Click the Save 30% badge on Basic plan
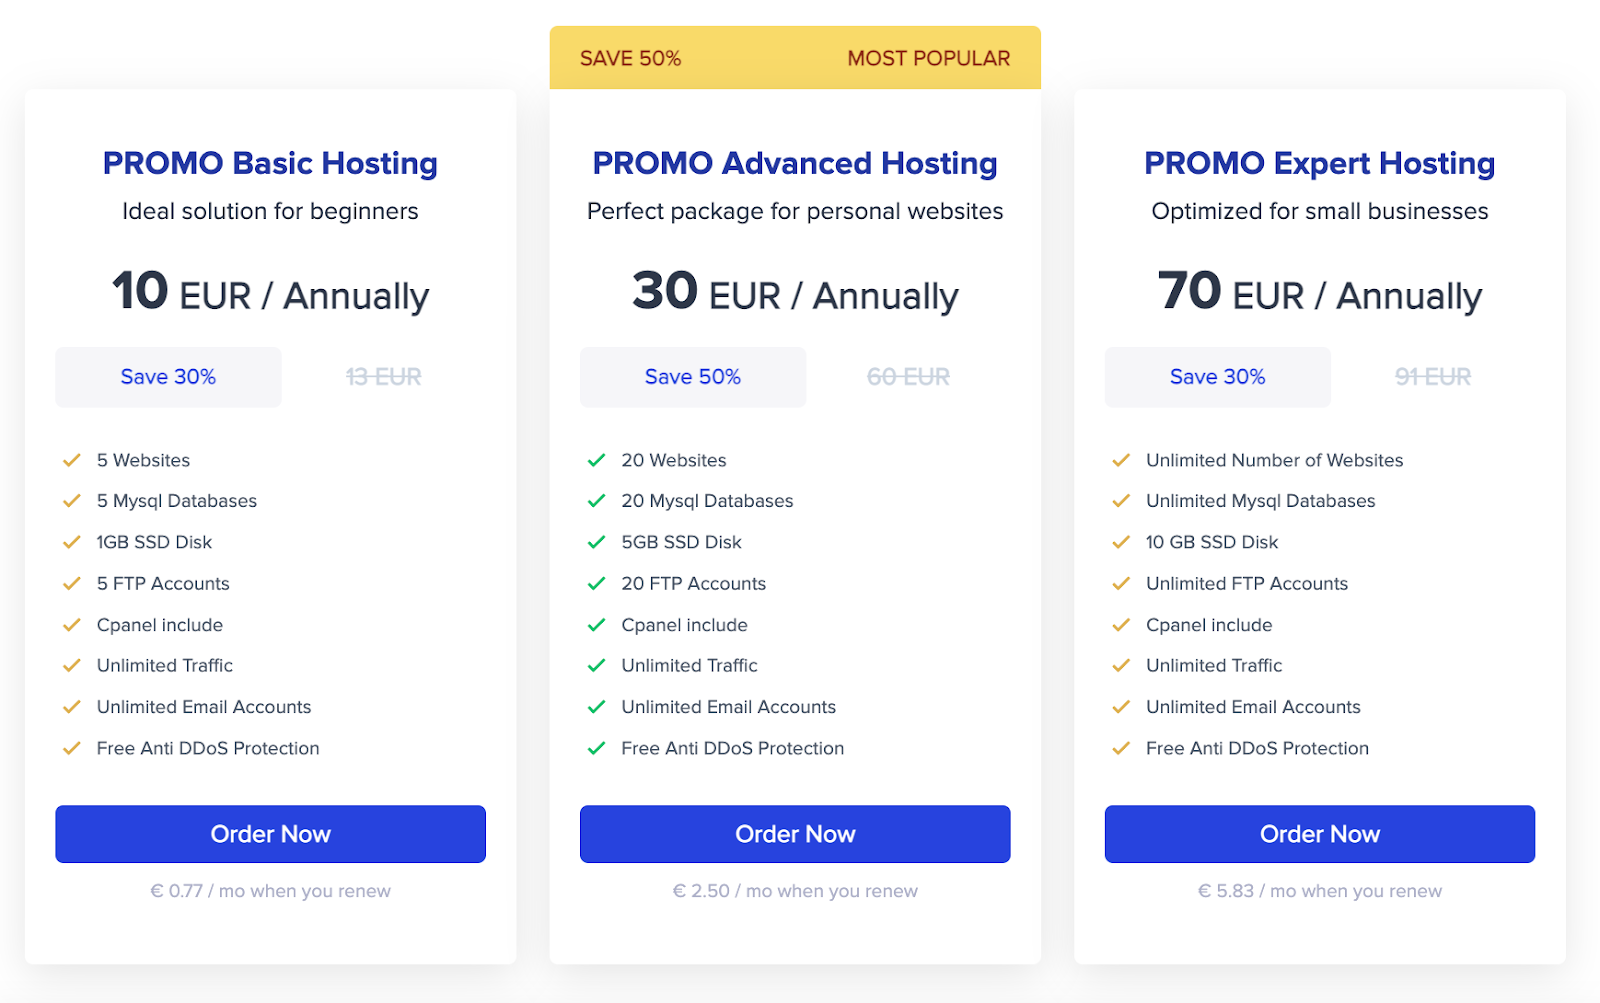The image size is (1600, 1003). click(x=168, y=377)
